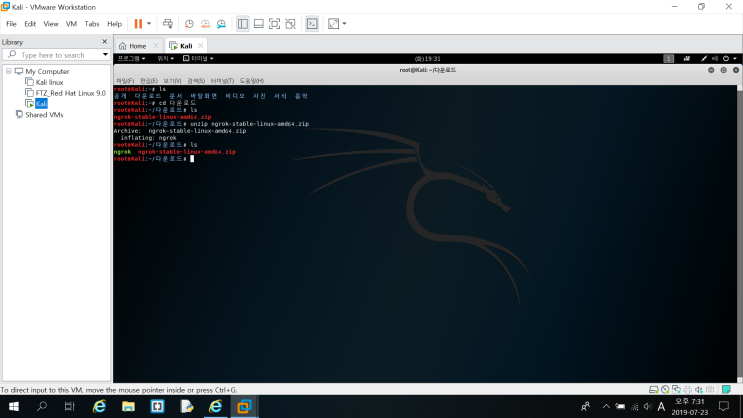The image size is (743, 418).
Task: Open File Explorer from the taskbar
Action: point(128,406)
